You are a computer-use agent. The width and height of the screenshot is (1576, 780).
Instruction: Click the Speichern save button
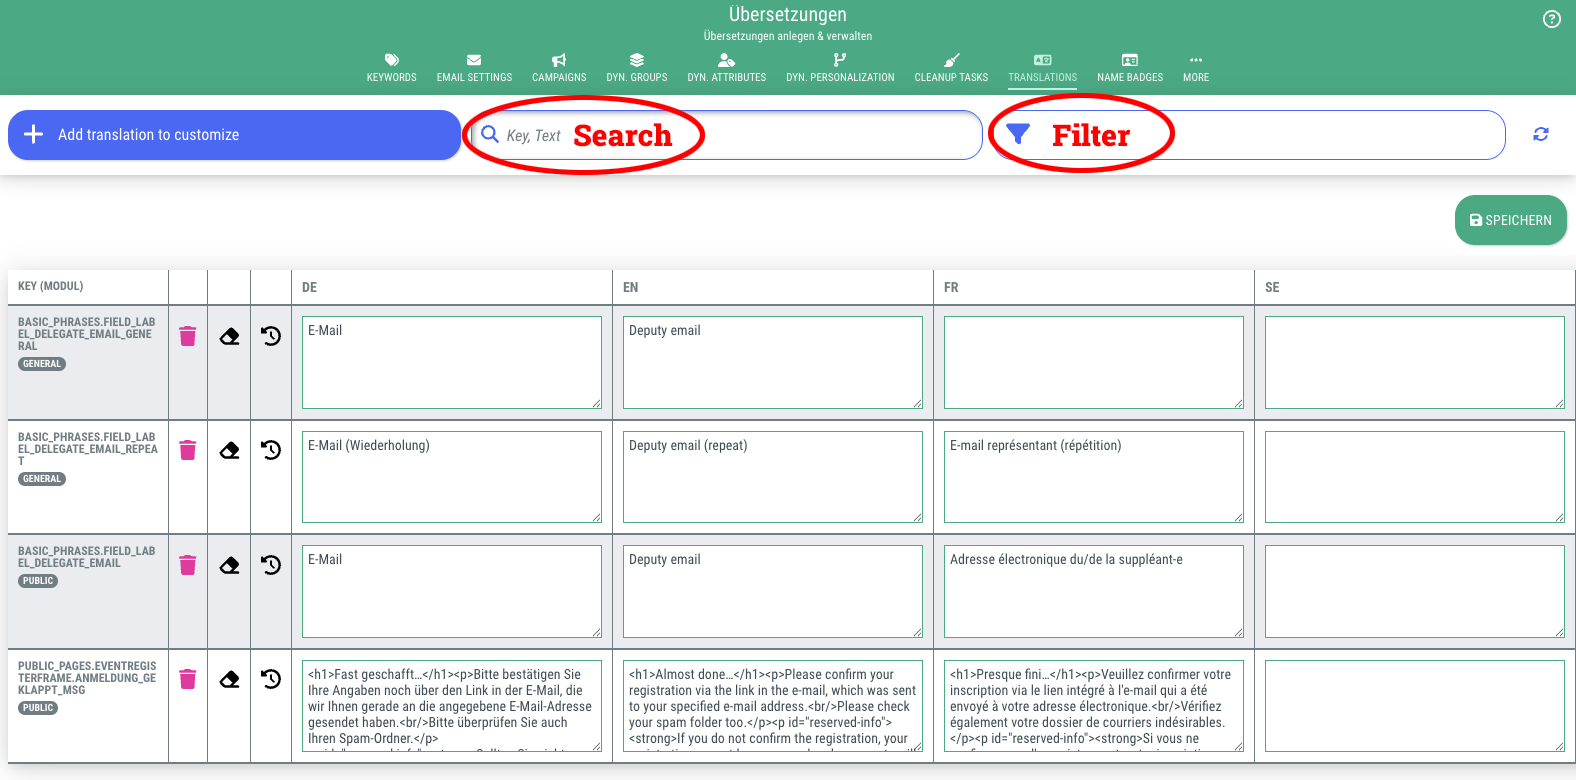click(1511, 220)
